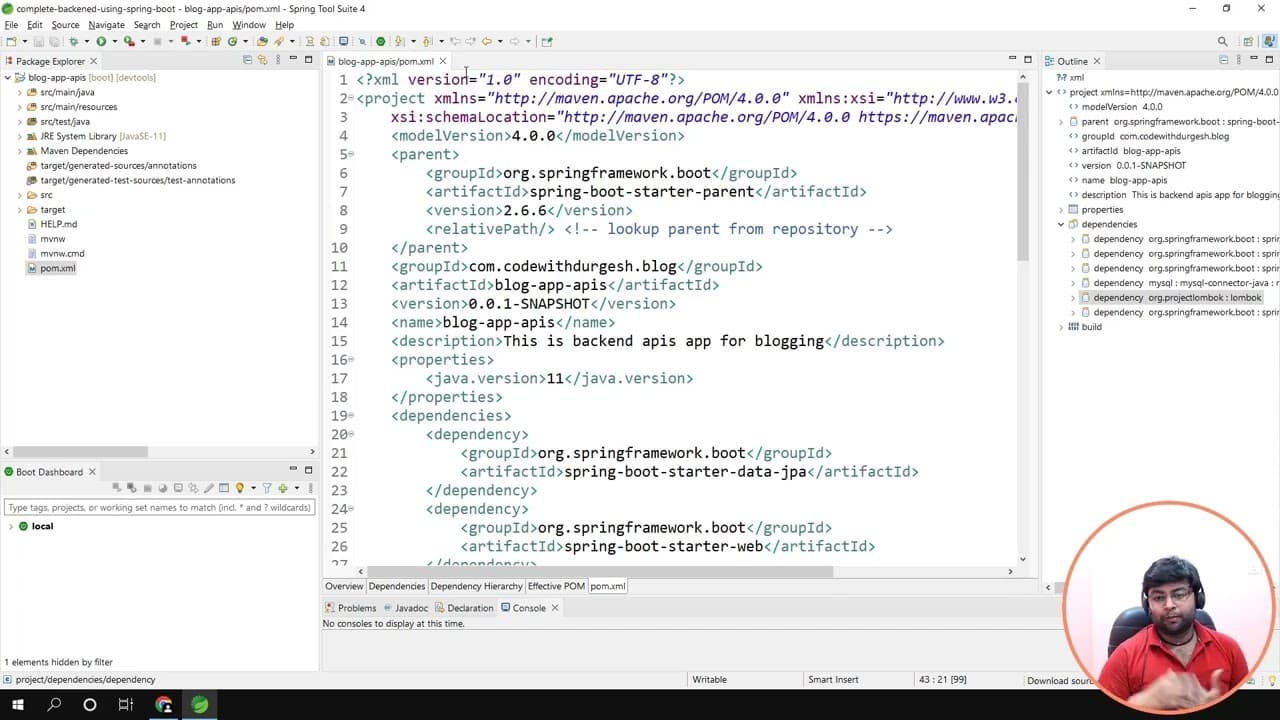The image size is (1280, 720).
Task: Open the Window menu
Action: [249, 24]
